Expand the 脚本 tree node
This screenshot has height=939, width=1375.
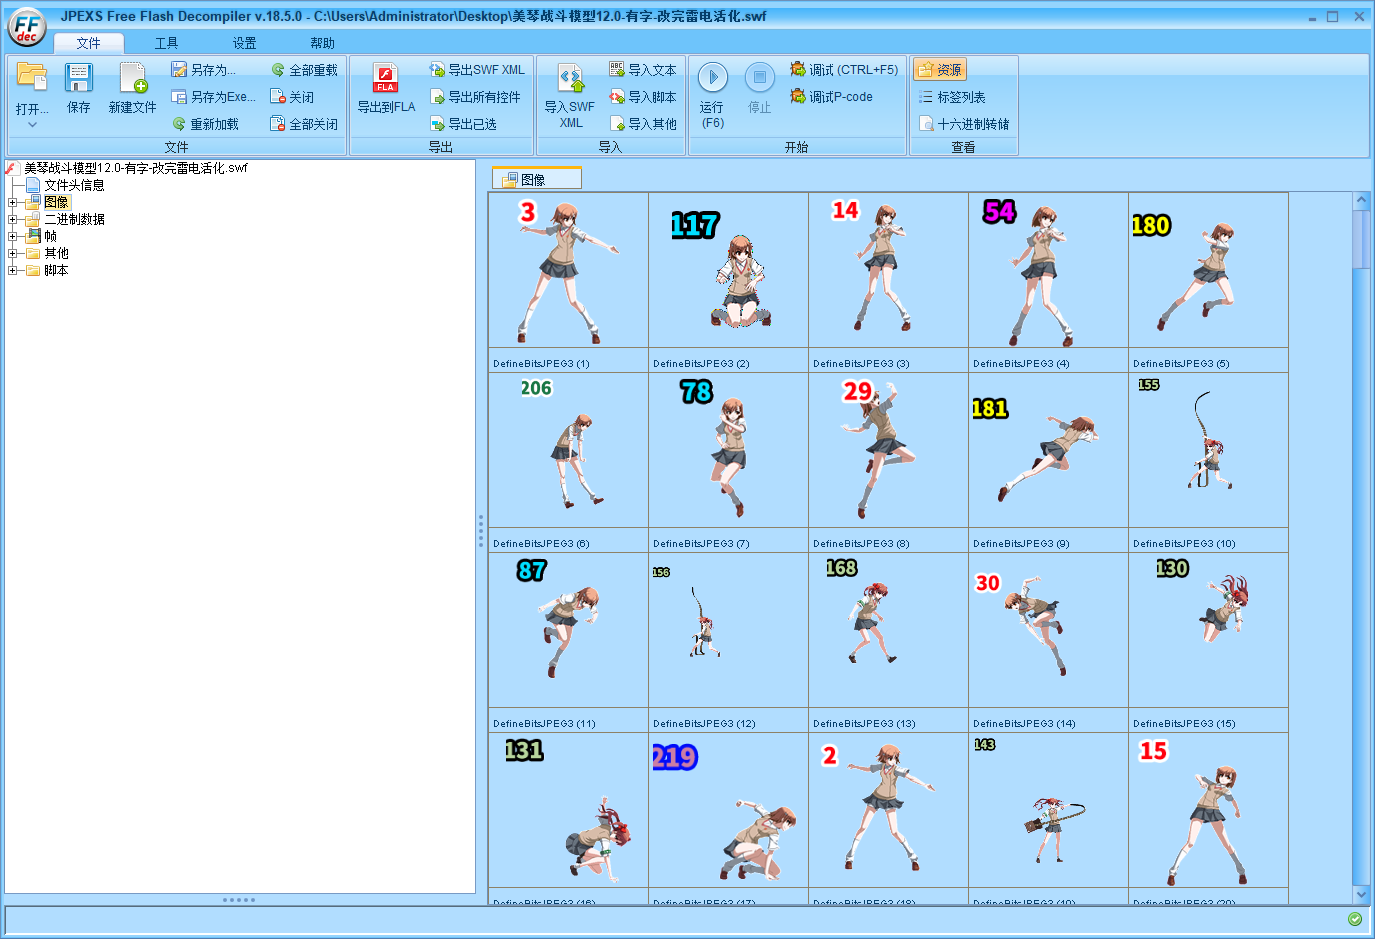tap(13, 271)
